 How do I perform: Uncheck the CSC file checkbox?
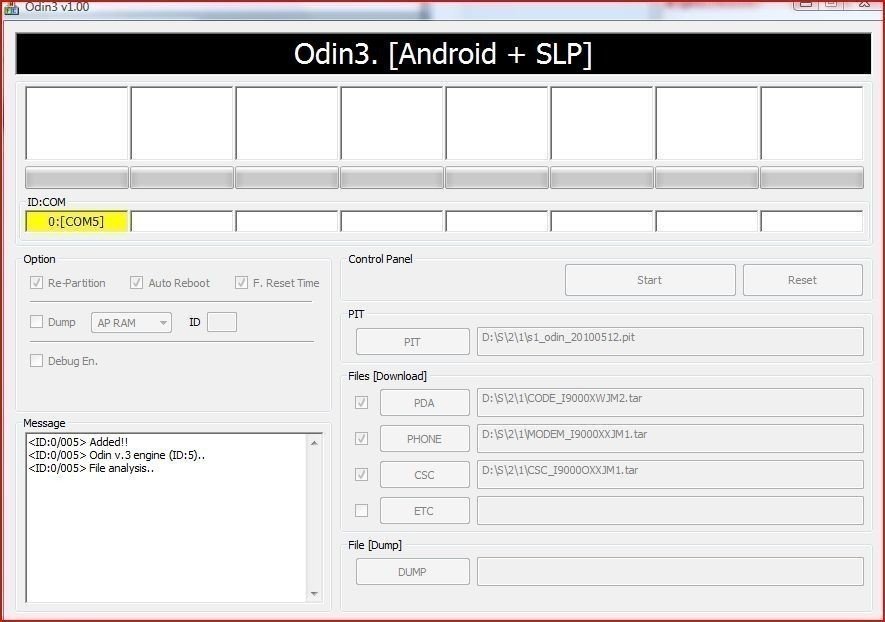(361, 475)
